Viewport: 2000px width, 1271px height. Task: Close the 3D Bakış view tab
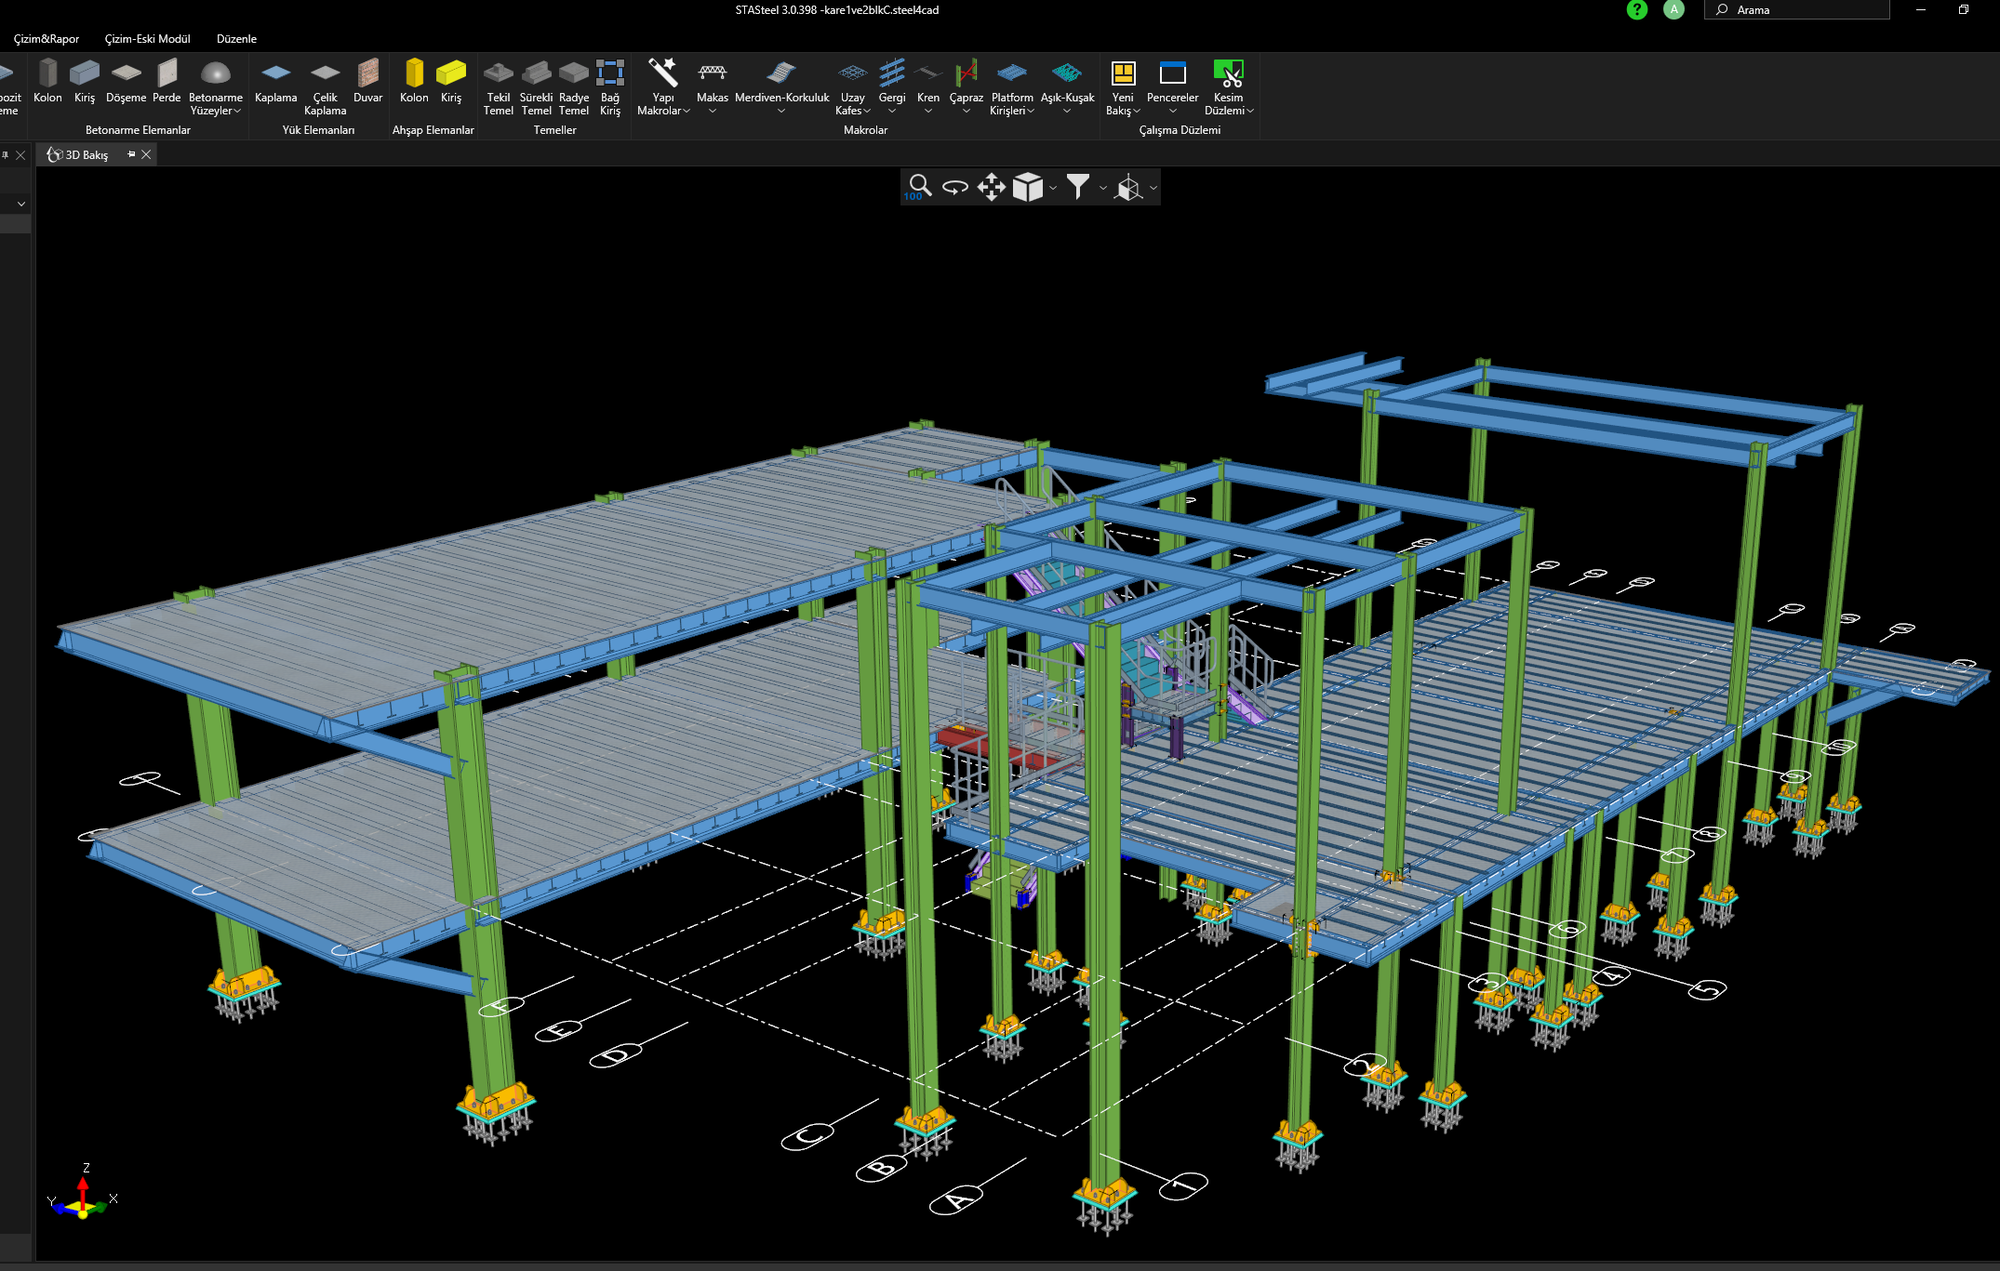146,154
